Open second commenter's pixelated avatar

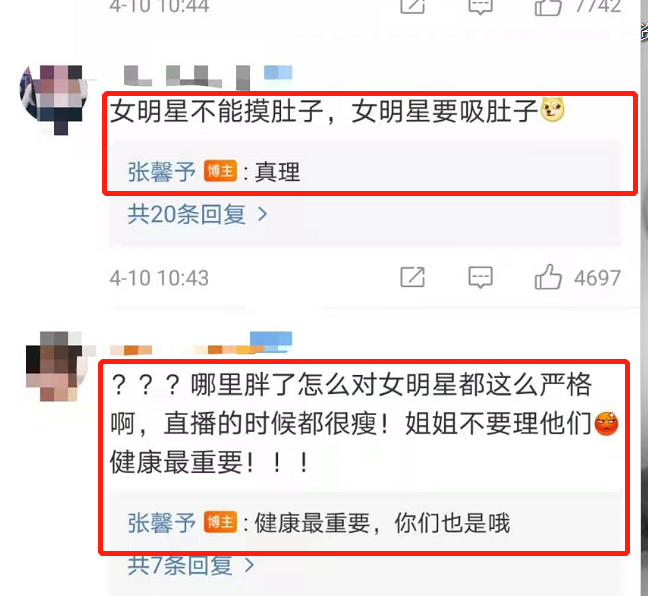click(x=56, y=366)
